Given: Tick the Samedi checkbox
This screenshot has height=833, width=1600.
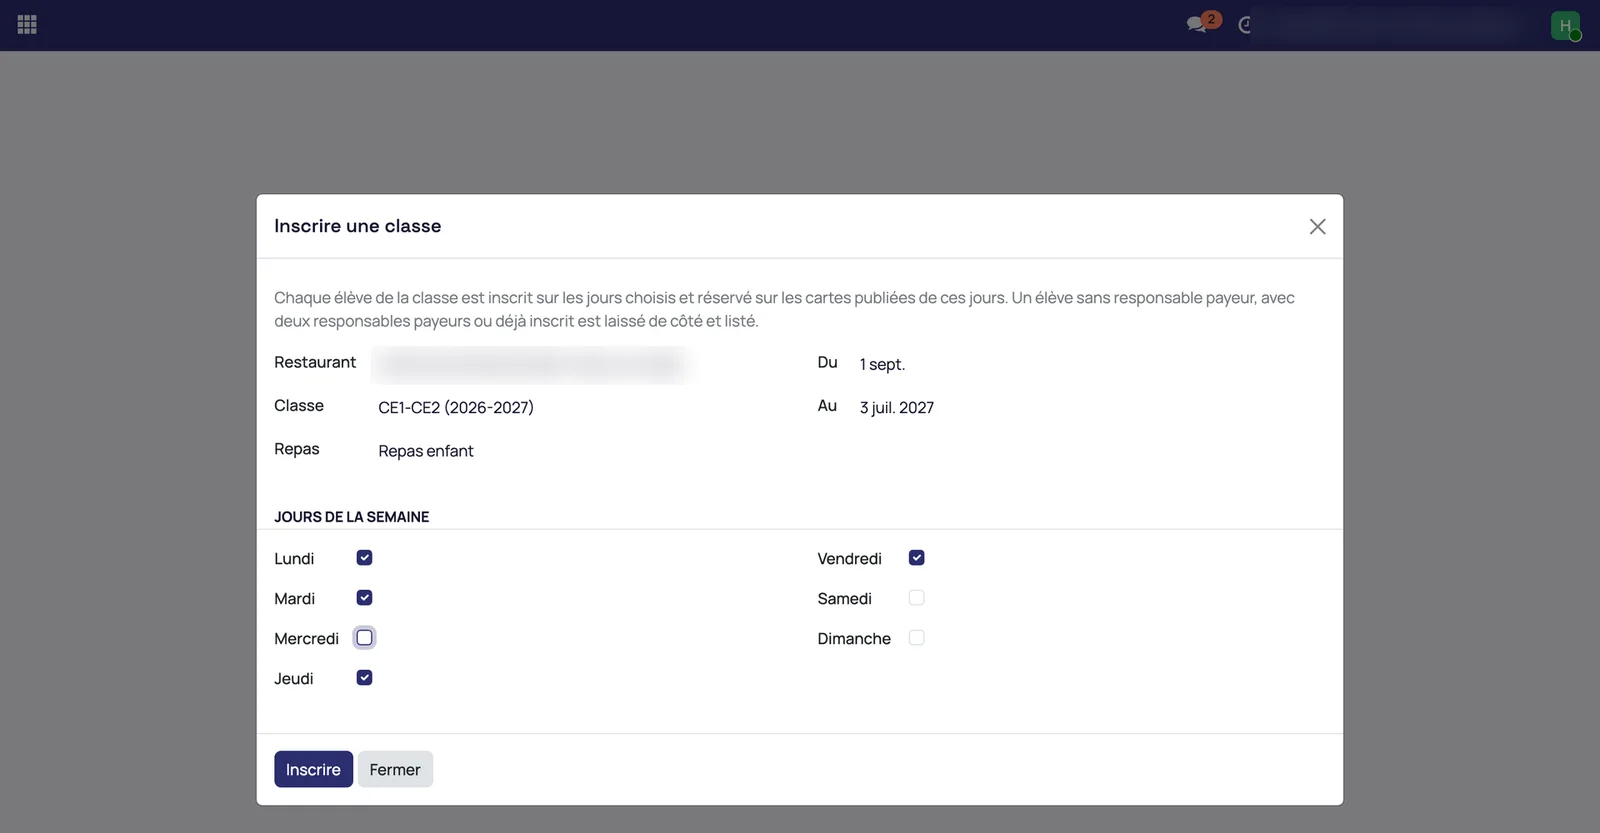Looking at the screenshot, I should click(x=916, y=598).
